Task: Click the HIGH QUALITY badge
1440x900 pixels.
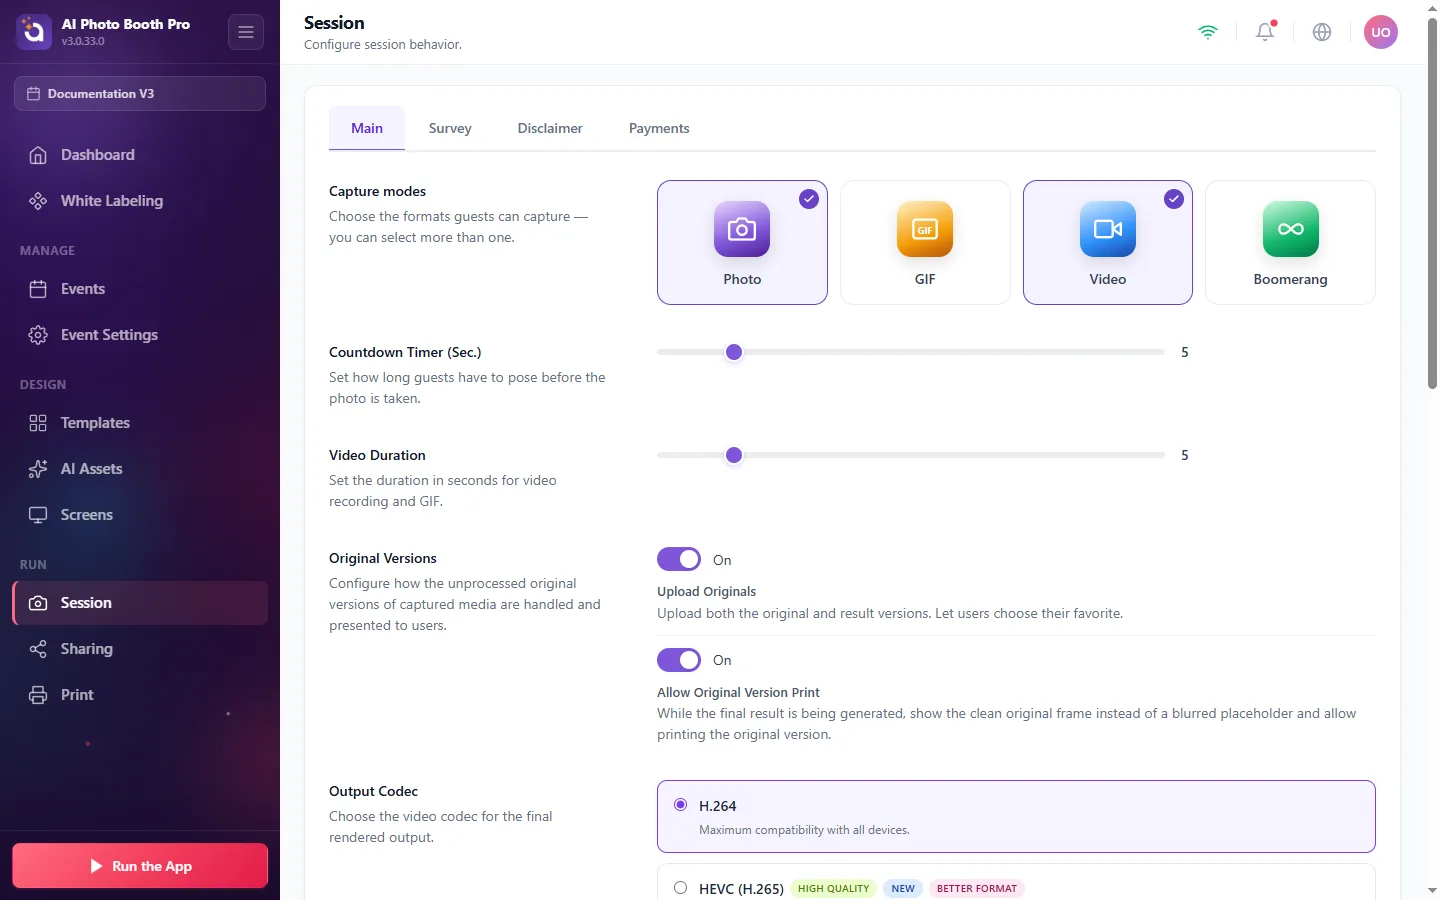Action: point(834,888)
